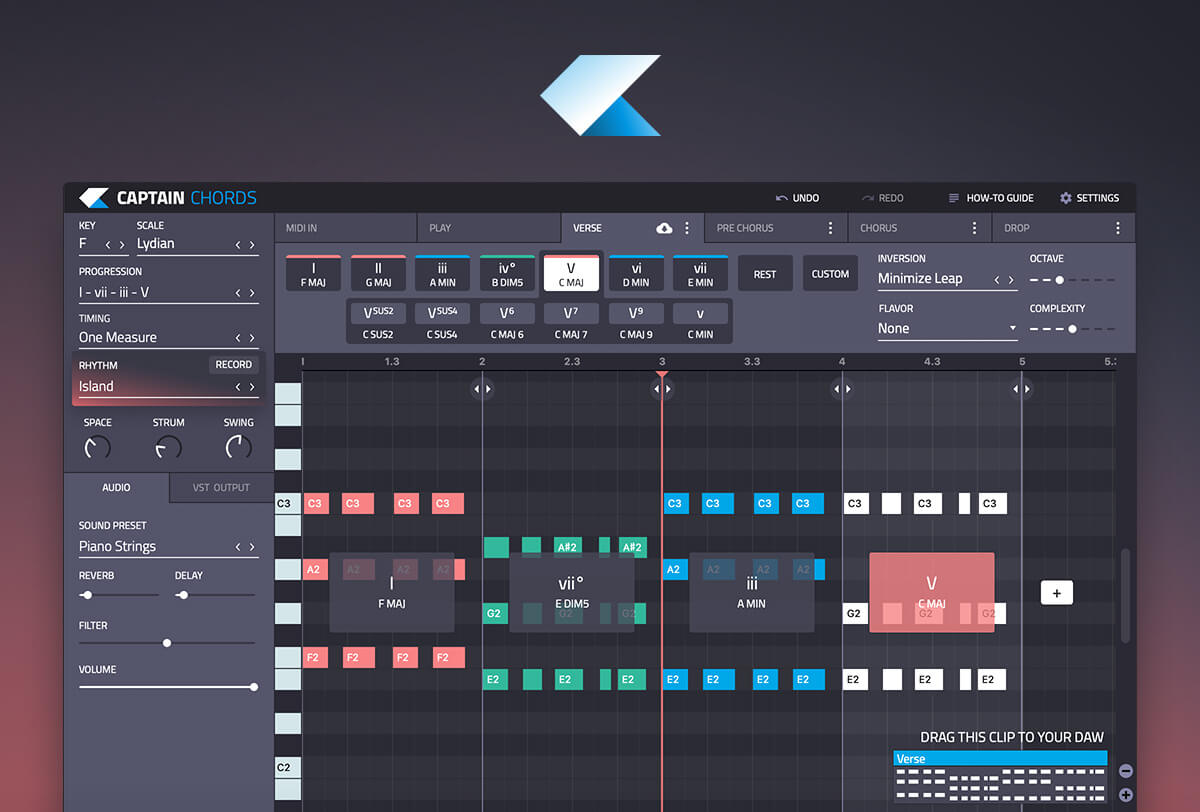
Task: Select the II G Maj chord button
Action: tap(378, 273)
